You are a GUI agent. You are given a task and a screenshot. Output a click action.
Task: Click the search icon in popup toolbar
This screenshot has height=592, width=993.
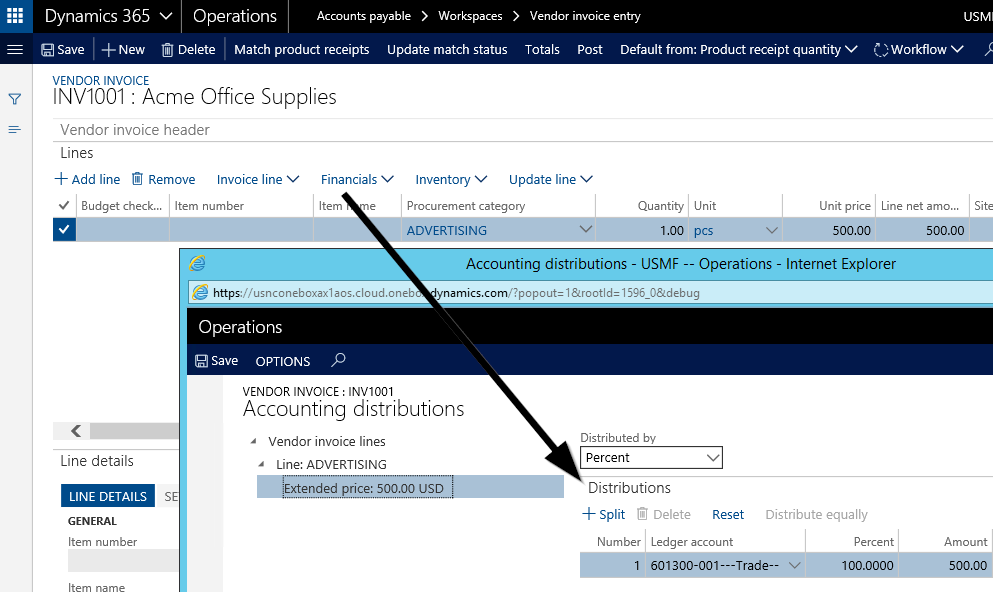pos(339,360)
